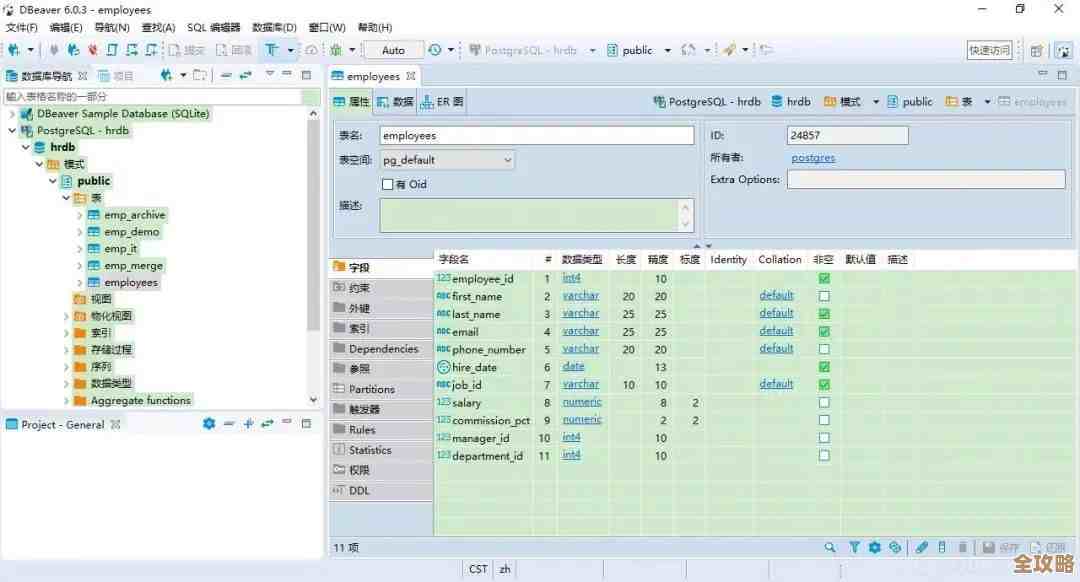Viewport: 1080px width, 582px height.
Task: Click the gear icon in Project panel
Action: tap(209, 424)
